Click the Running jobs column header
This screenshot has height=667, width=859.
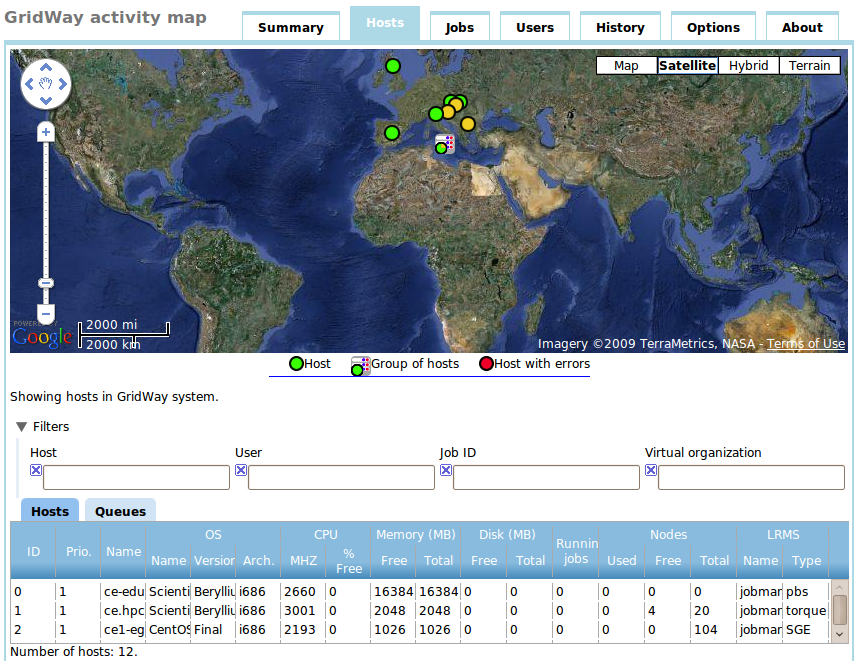[x=576, y=551]
